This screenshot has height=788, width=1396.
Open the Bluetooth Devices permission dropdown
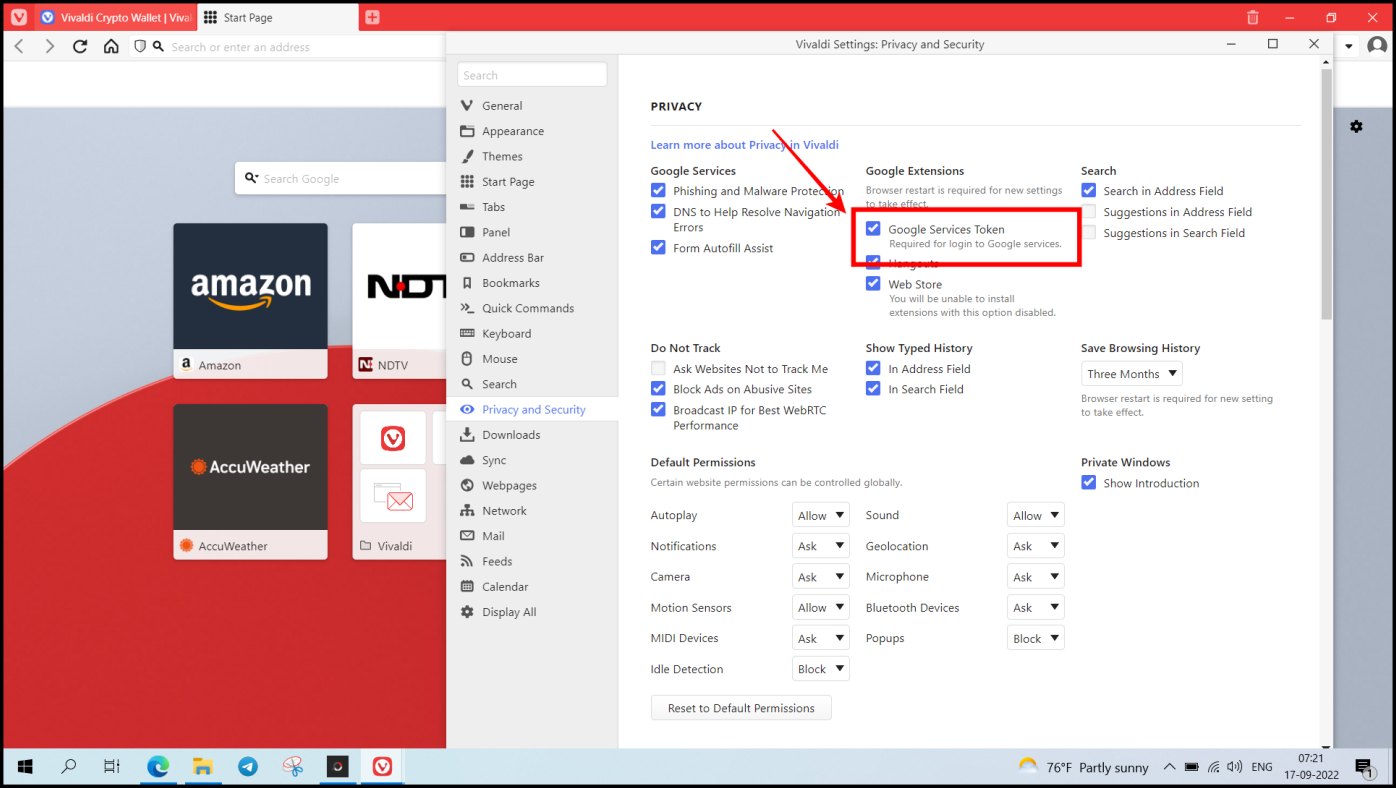click(x=1036, y=607)
